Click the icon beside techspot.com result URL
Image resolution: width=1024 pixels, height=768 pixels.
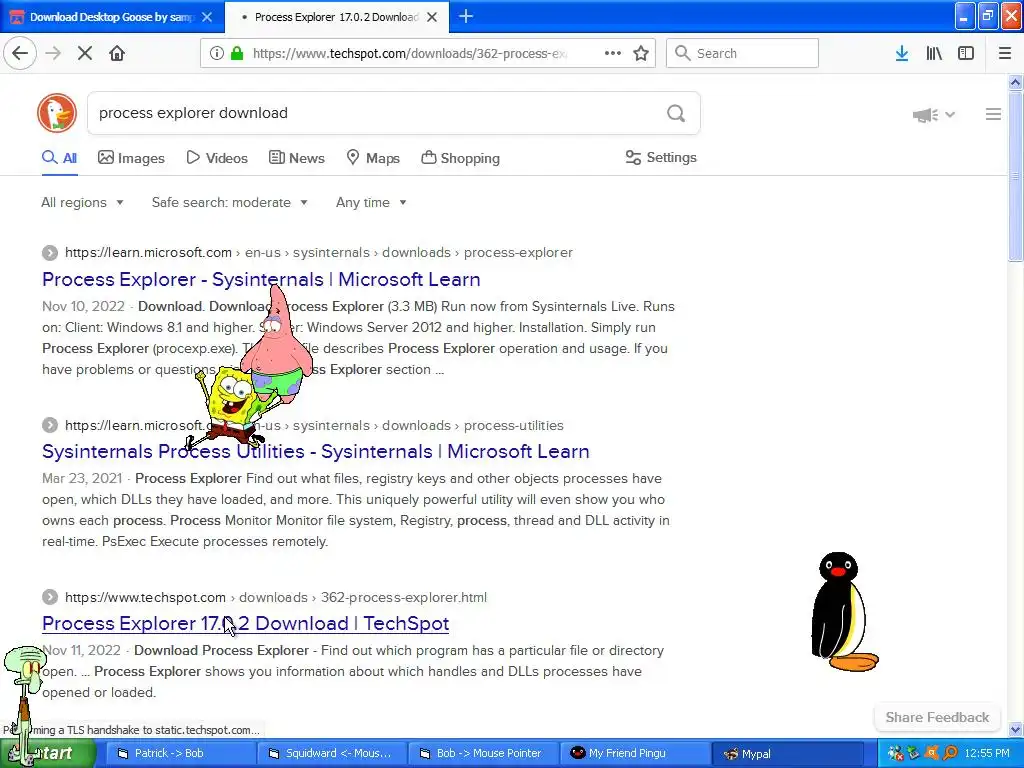(50, 597)
